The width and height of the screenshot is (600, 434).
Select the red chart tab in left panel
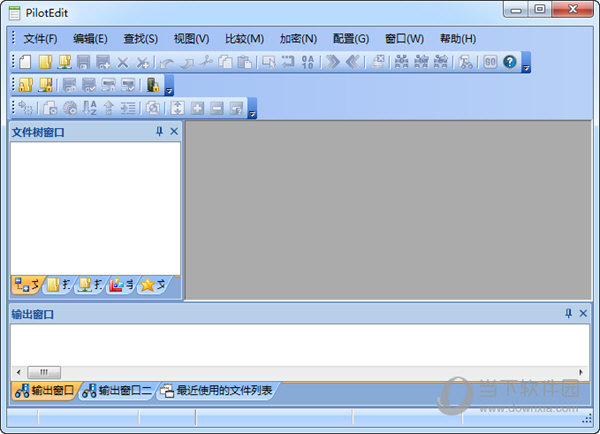pos(122,285)
